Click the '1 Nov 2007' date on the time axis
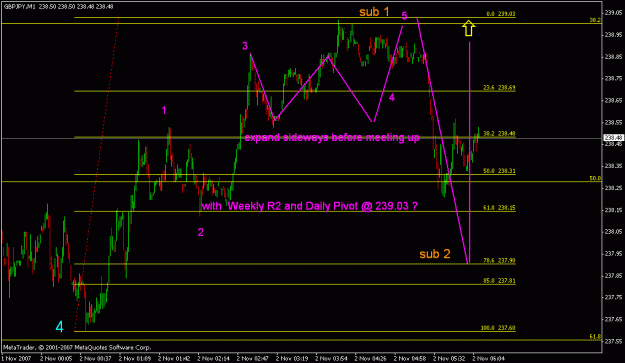This screenshot has width=625, height=363. [x=17, y=358]
